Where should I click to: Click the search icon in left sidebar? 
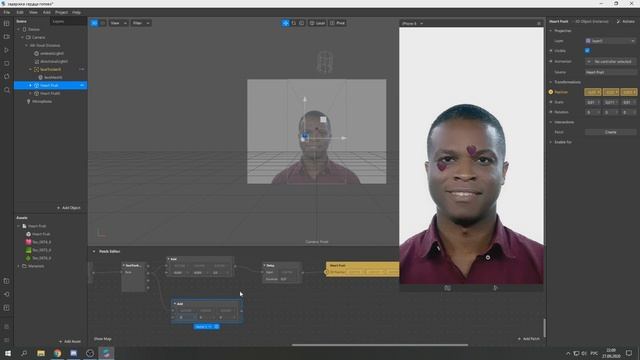7,90
